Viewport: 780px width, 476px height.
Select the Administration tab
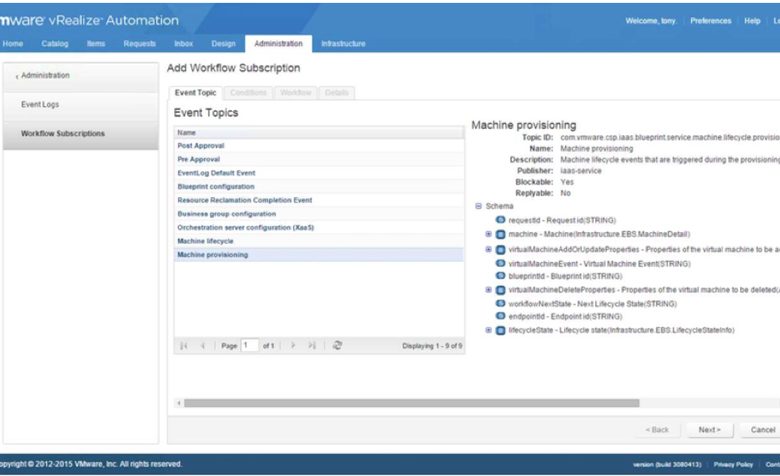click(279, 44)
